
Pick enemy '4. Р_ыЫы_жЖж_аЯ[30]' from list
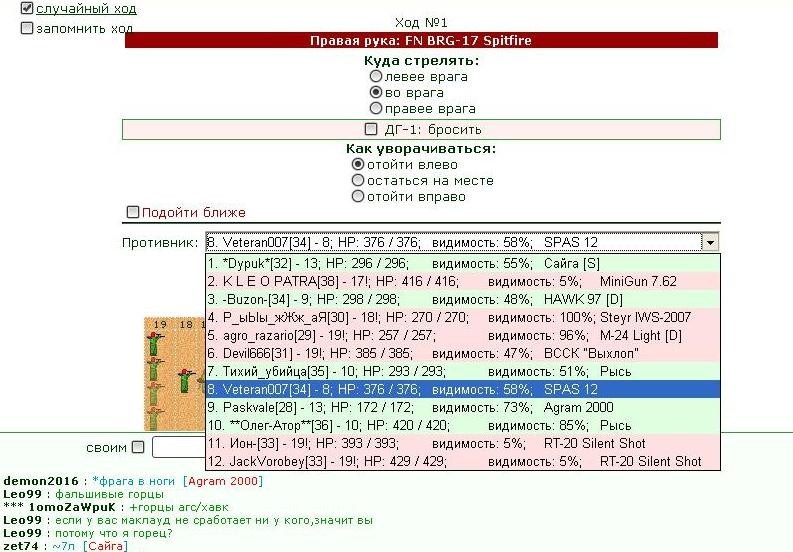(x=463, y=318)
